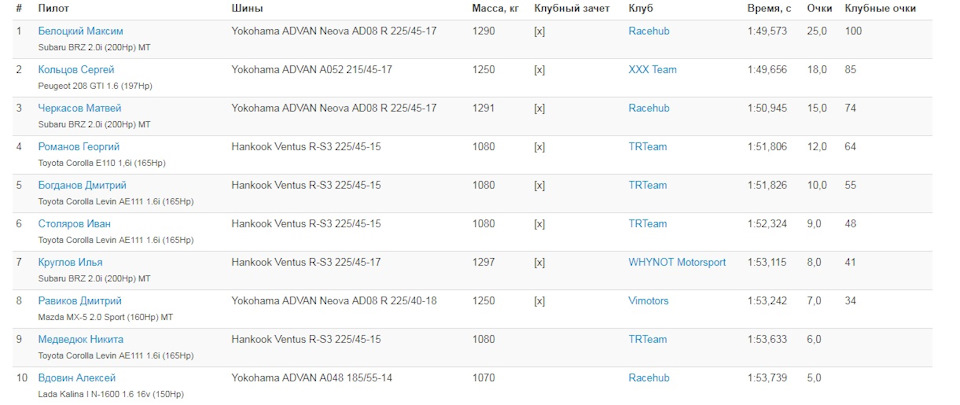Open Равиков Дмитрий profile
This screenshot has height=405, width=960.
pyautogui.click(x=80, y=301)
